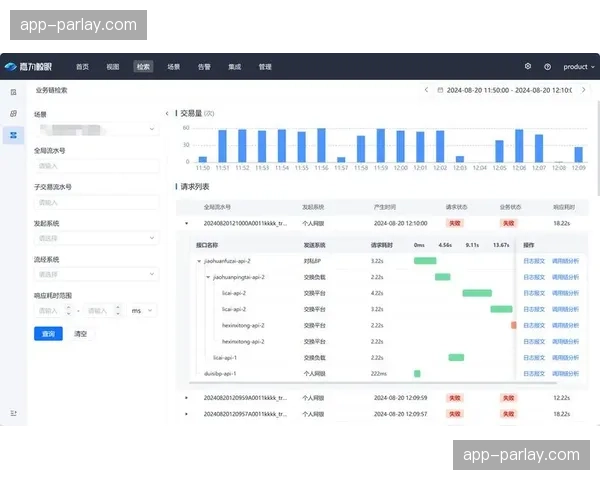Select the top icon in left sidebar

[13, 91]
